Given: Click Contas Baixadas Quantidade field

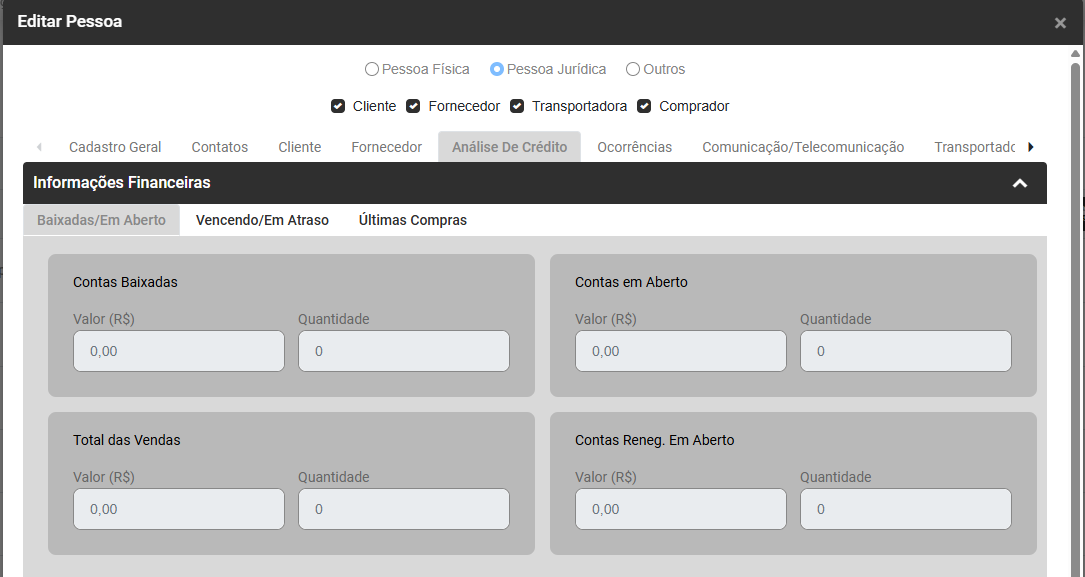Looking at the screenshot, I should tap(404, 351).
